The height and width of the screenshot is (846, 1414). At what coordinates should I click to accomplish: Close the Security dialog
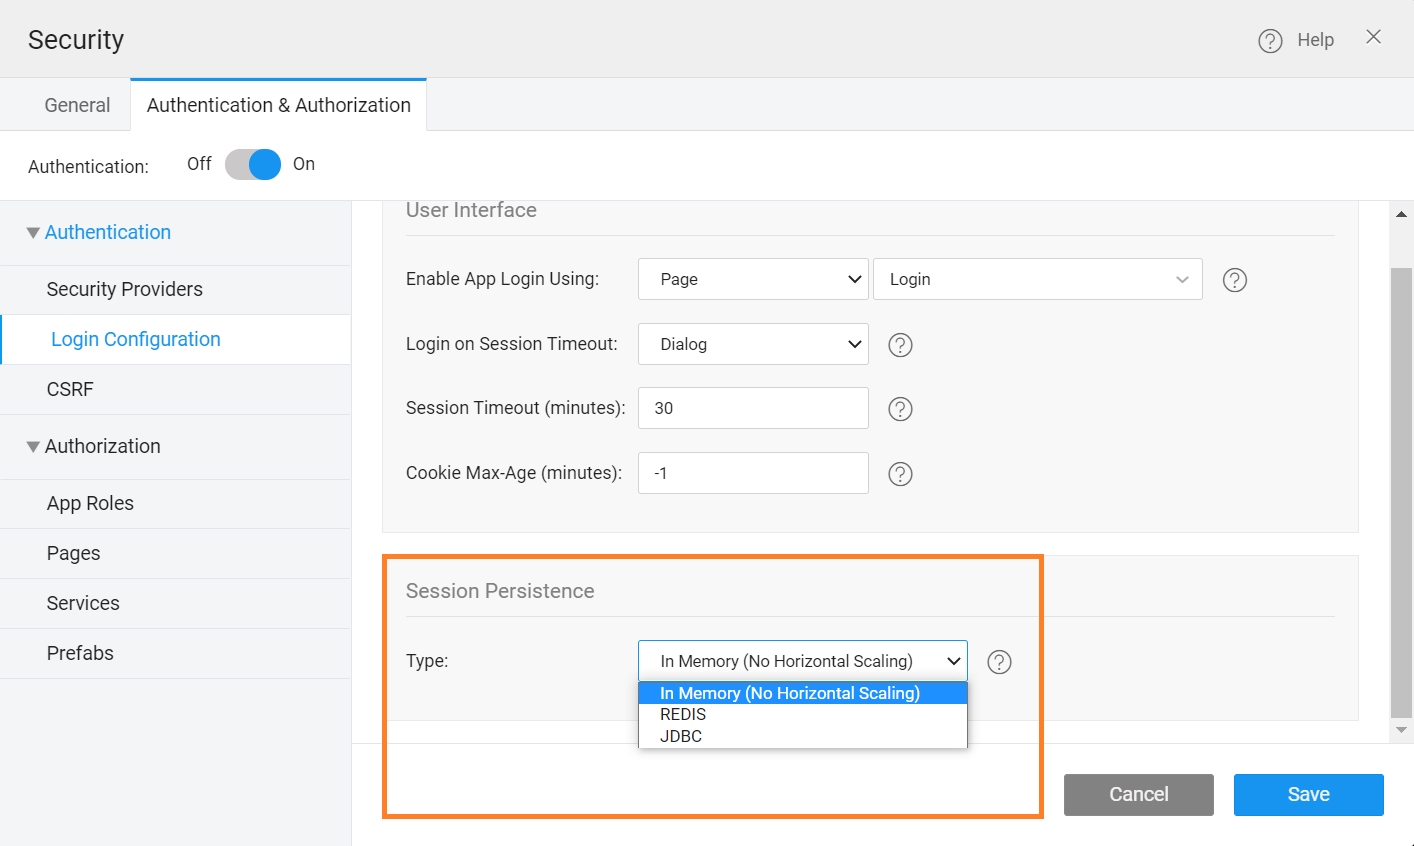point(1373,37)
